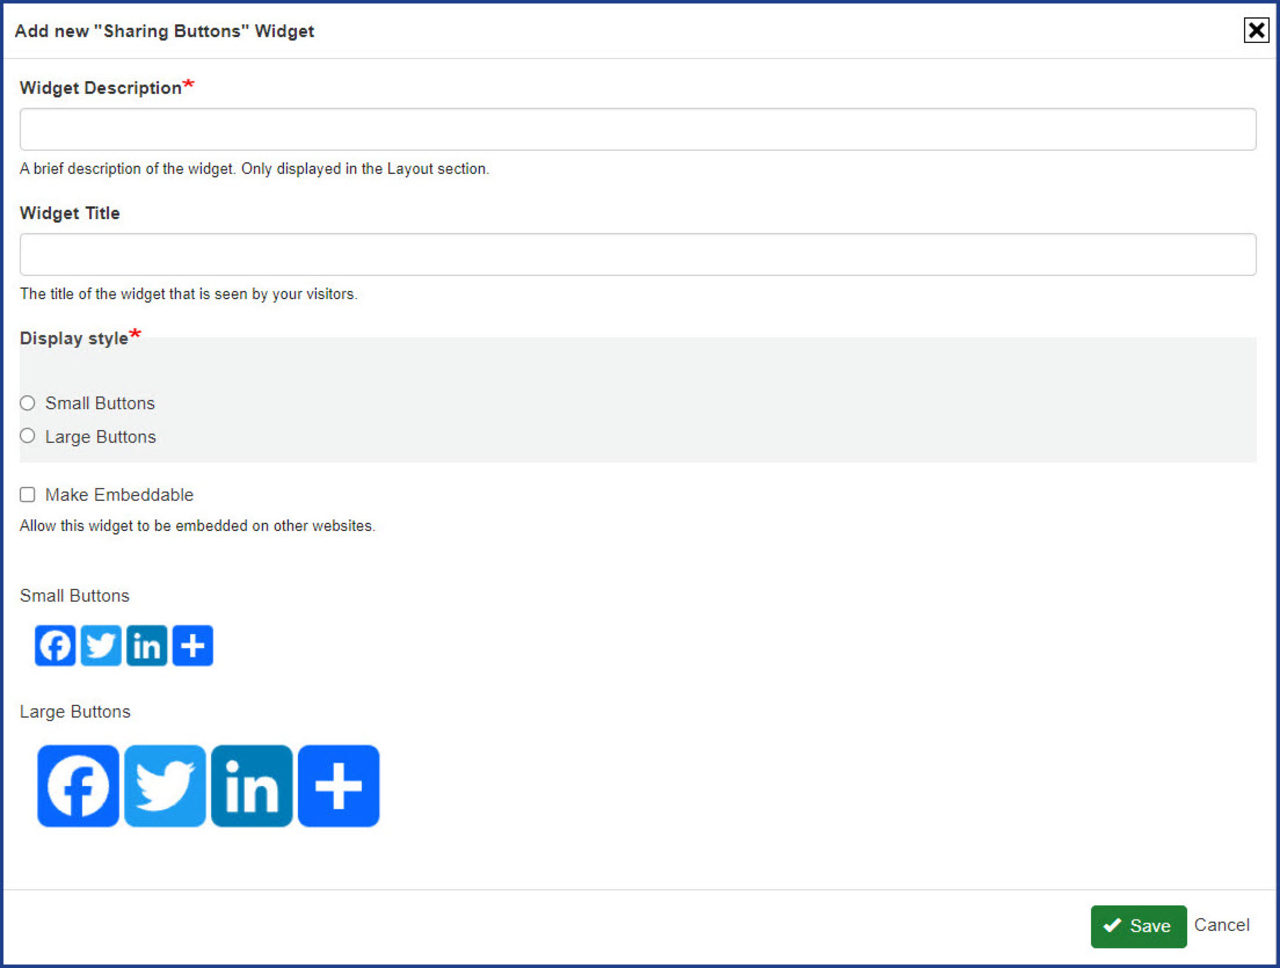Click the Widget Description field label
The height and width of the screenshot is (968, 1280).
pyautogui.click(x=101, y=88)
